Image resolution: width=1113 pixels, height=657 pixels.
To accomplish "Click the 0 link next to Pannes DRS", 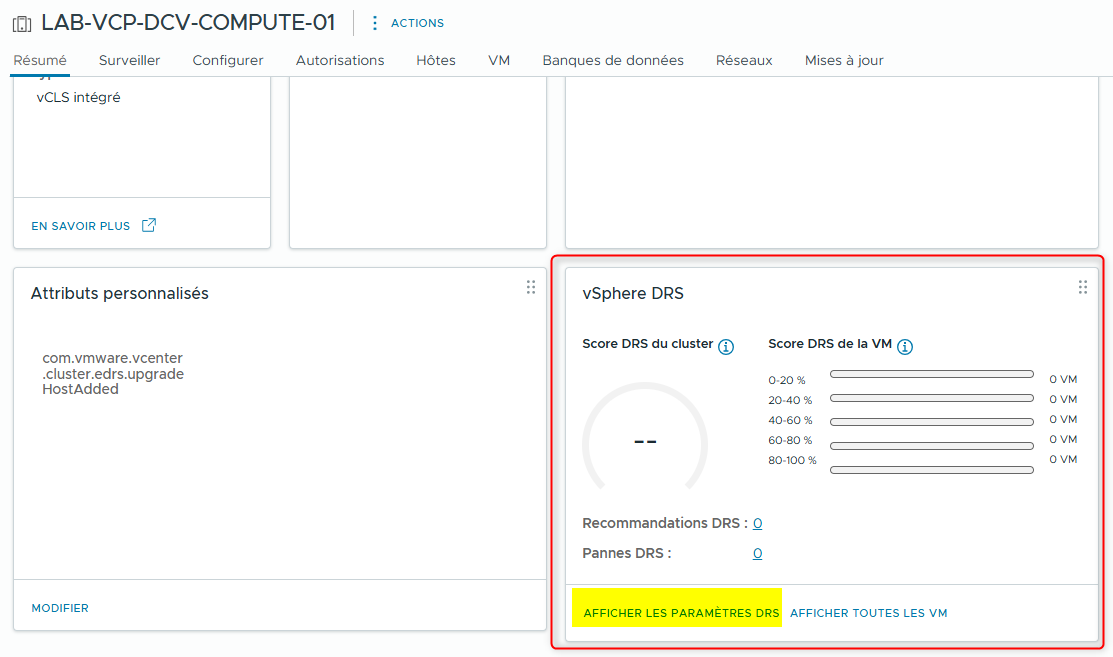I will point(757,553).
